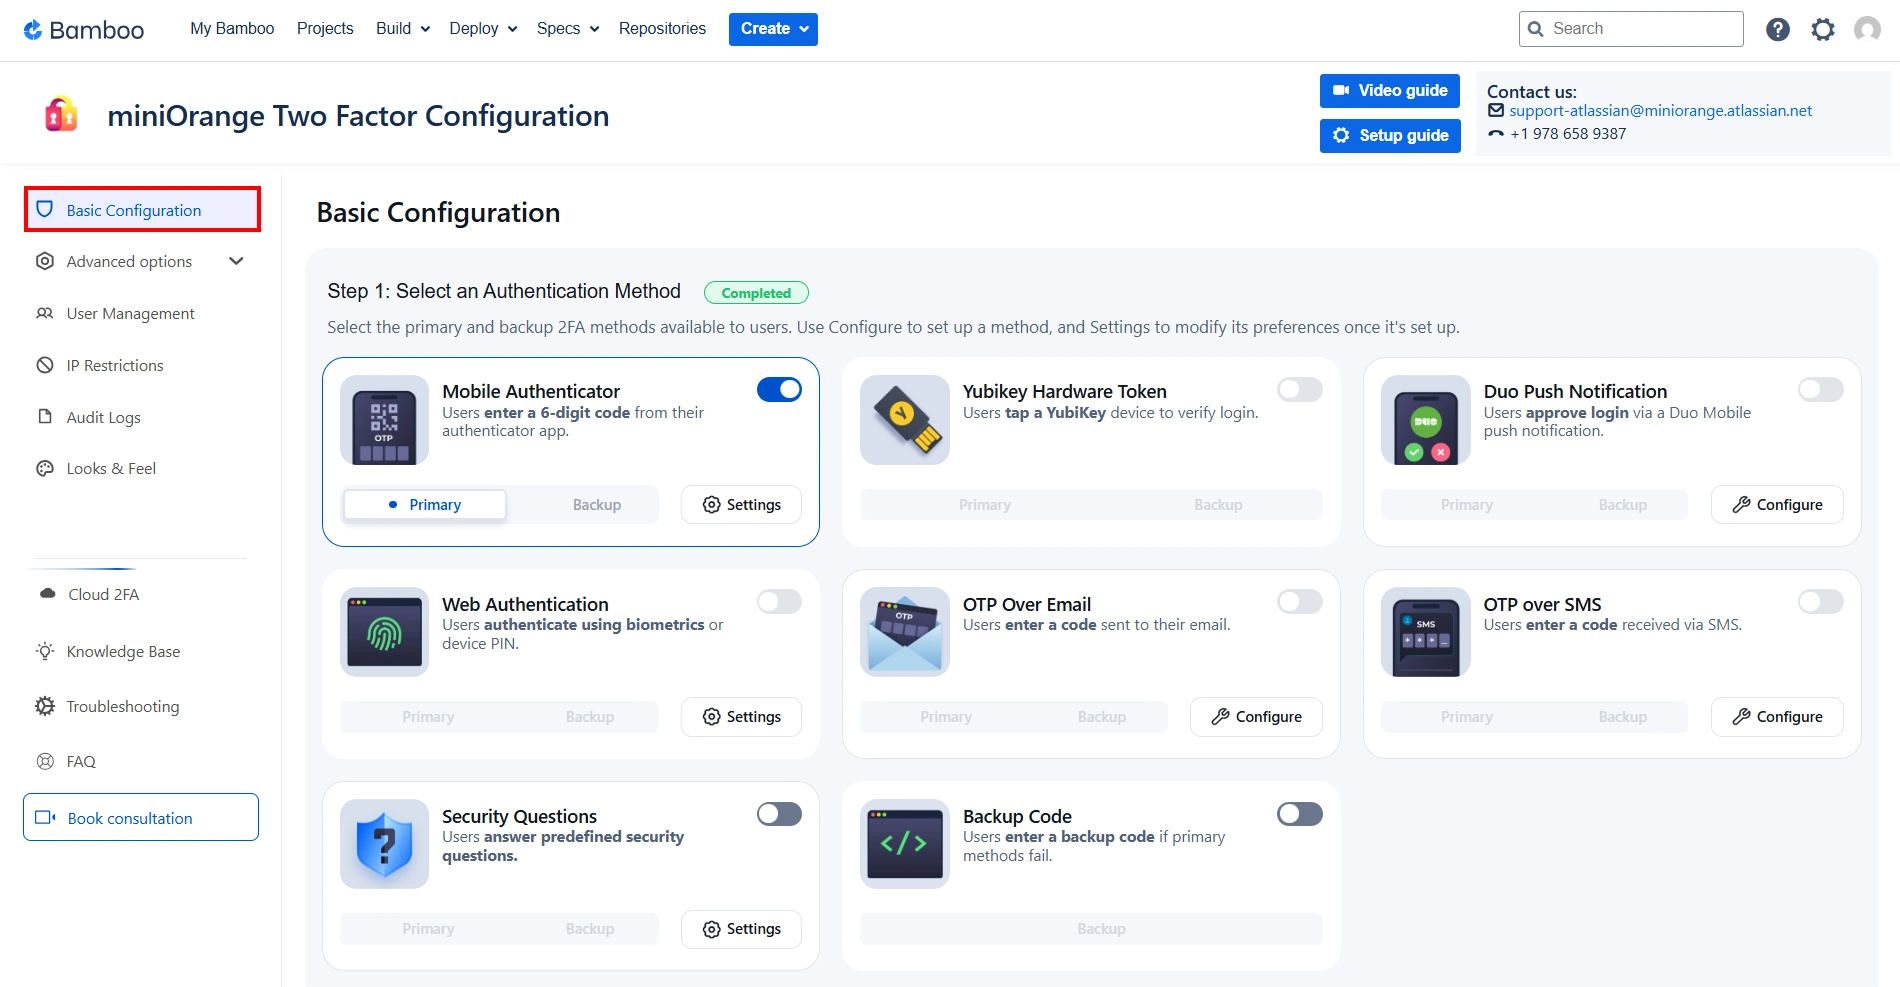Open the administration gear icon
This screenshot has width=1900, height=987.
click(x=1822, y=30)
